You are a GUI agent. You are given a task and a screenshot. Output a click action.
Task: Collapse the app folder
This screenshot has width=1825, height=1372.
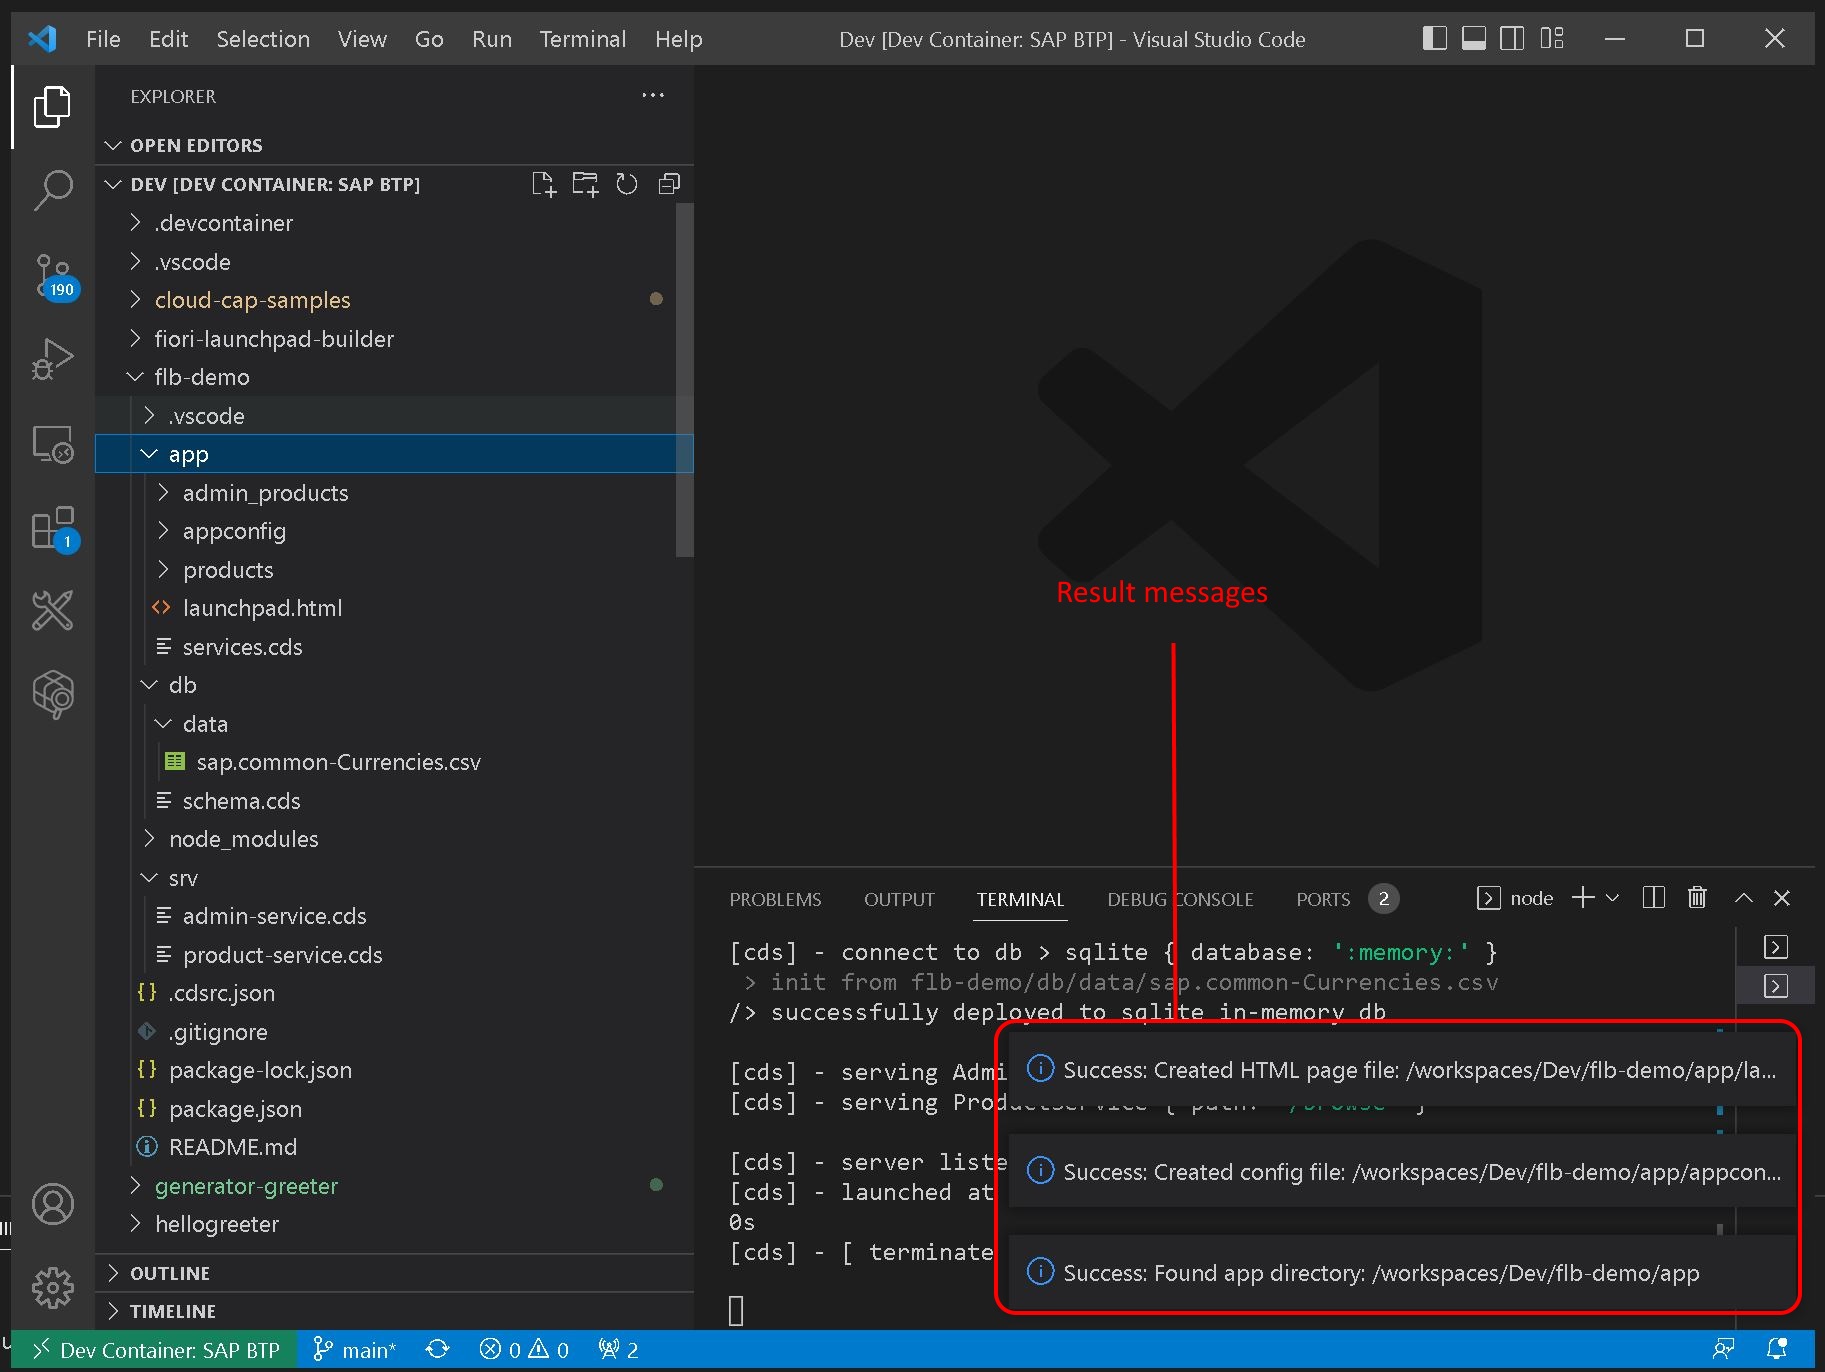point(394,454)
